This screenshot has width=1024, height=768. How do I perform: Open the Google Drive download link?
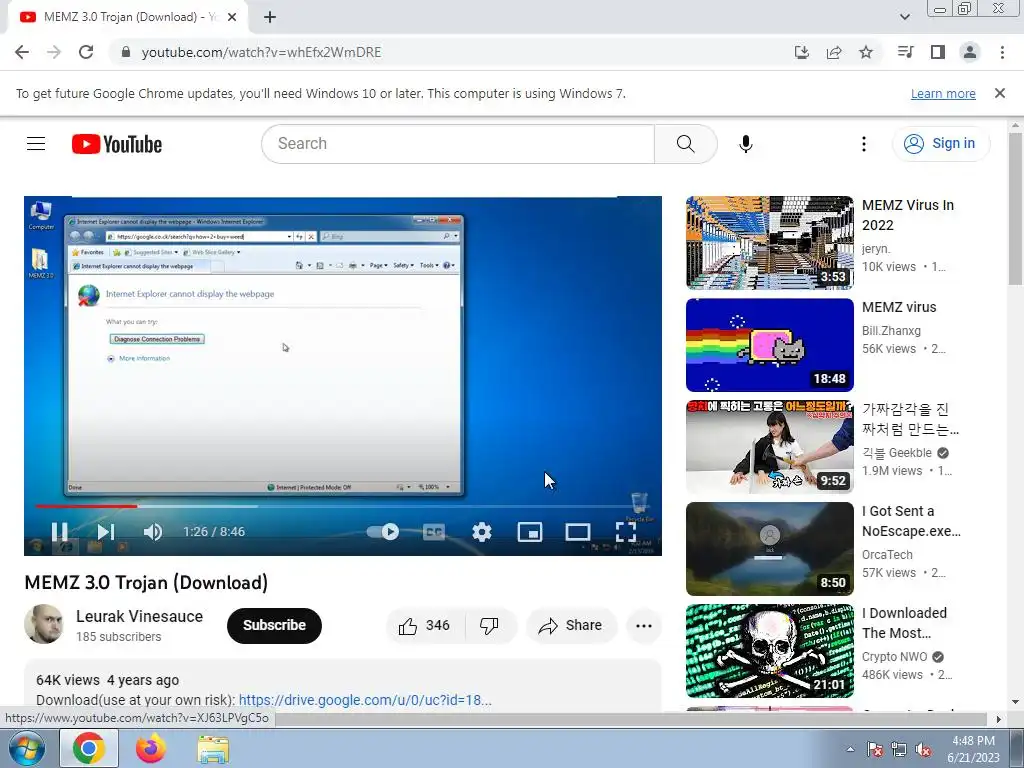tap(365, 700)
